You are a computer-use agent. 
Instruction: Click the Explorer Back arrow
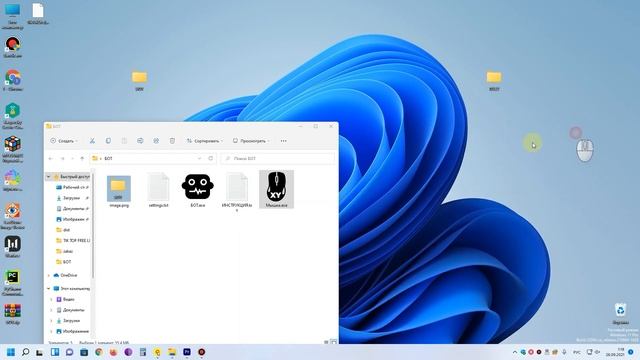(51, 158)
